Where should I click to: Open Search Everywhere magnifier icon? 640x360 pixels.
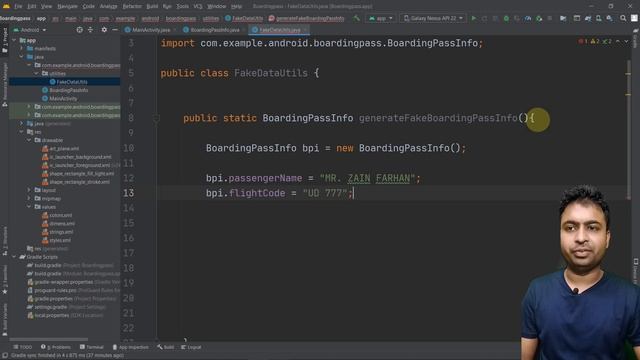tap(623, 18)
